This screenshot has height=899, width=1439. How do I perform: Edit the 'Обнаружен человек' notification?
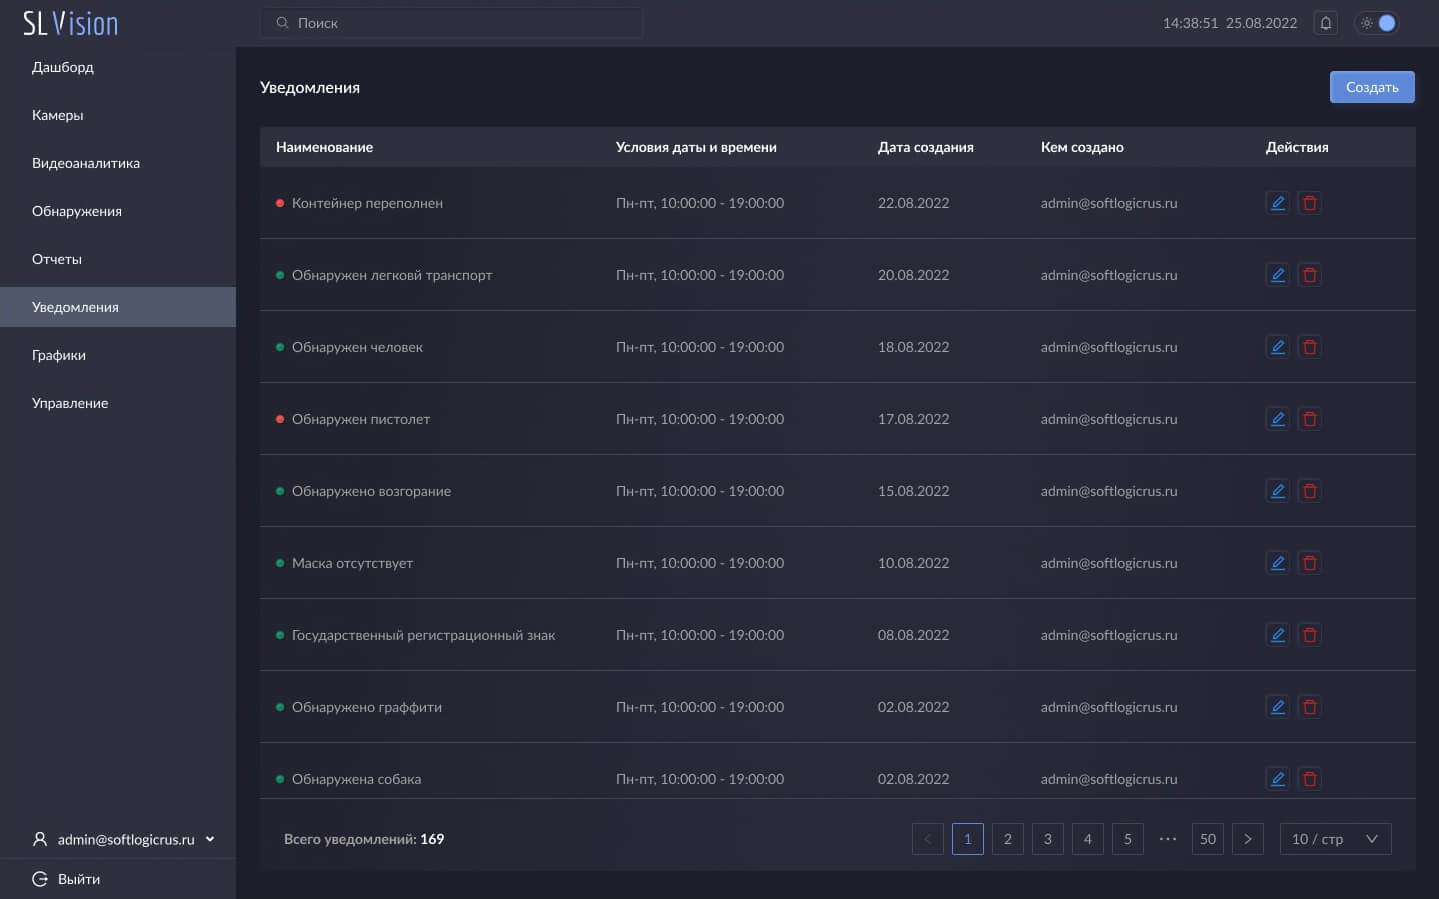pos(1277,347)
